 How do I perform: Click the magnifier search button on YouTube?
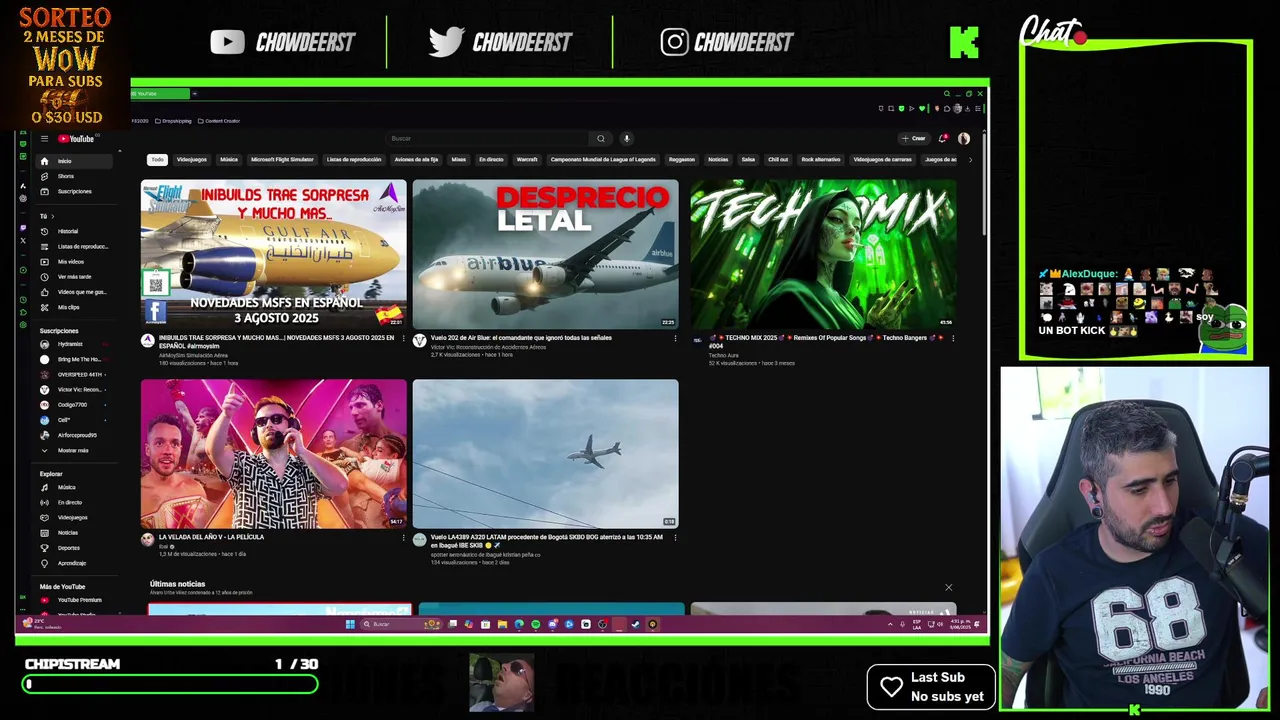click(x=600, y=139)
